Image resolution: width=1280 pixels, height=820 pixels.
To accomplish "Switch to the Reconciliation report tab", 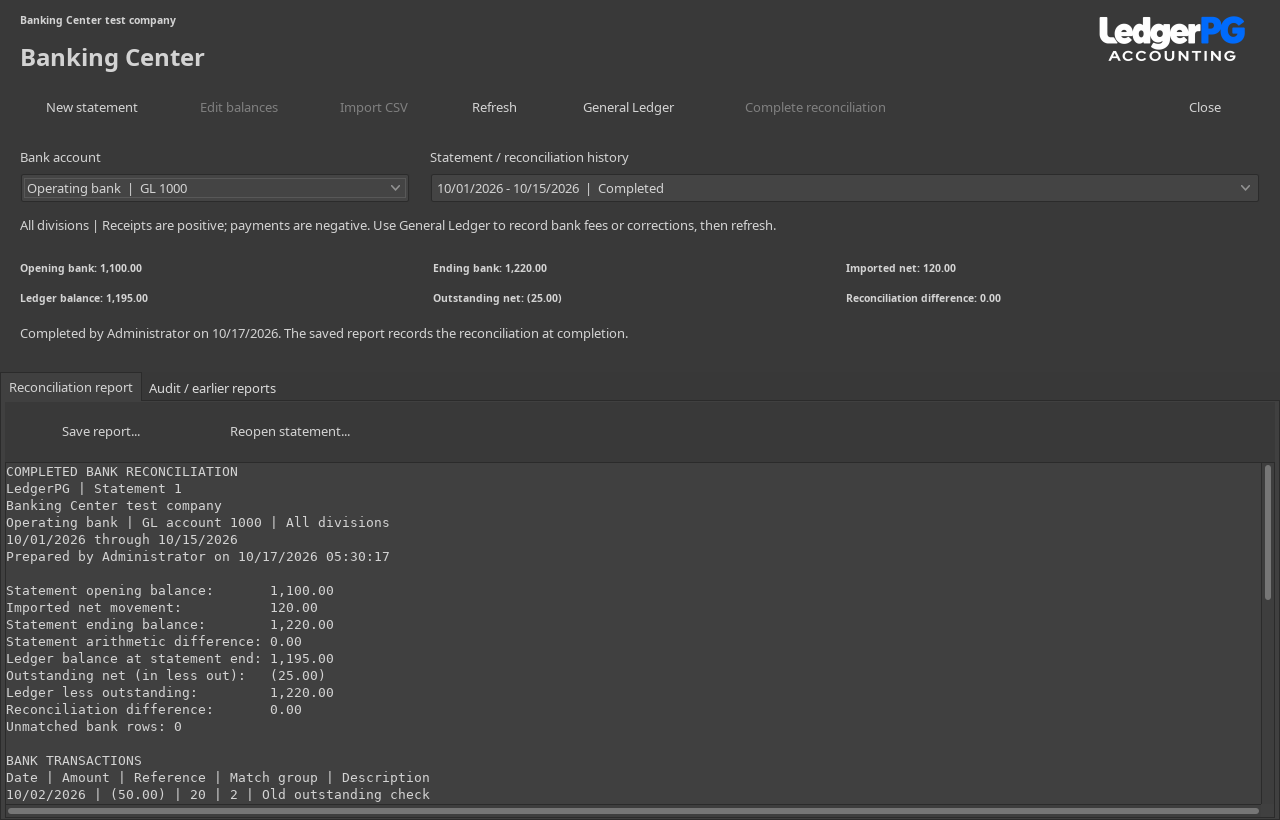I will pyautogui.click(x=71, y=387).
